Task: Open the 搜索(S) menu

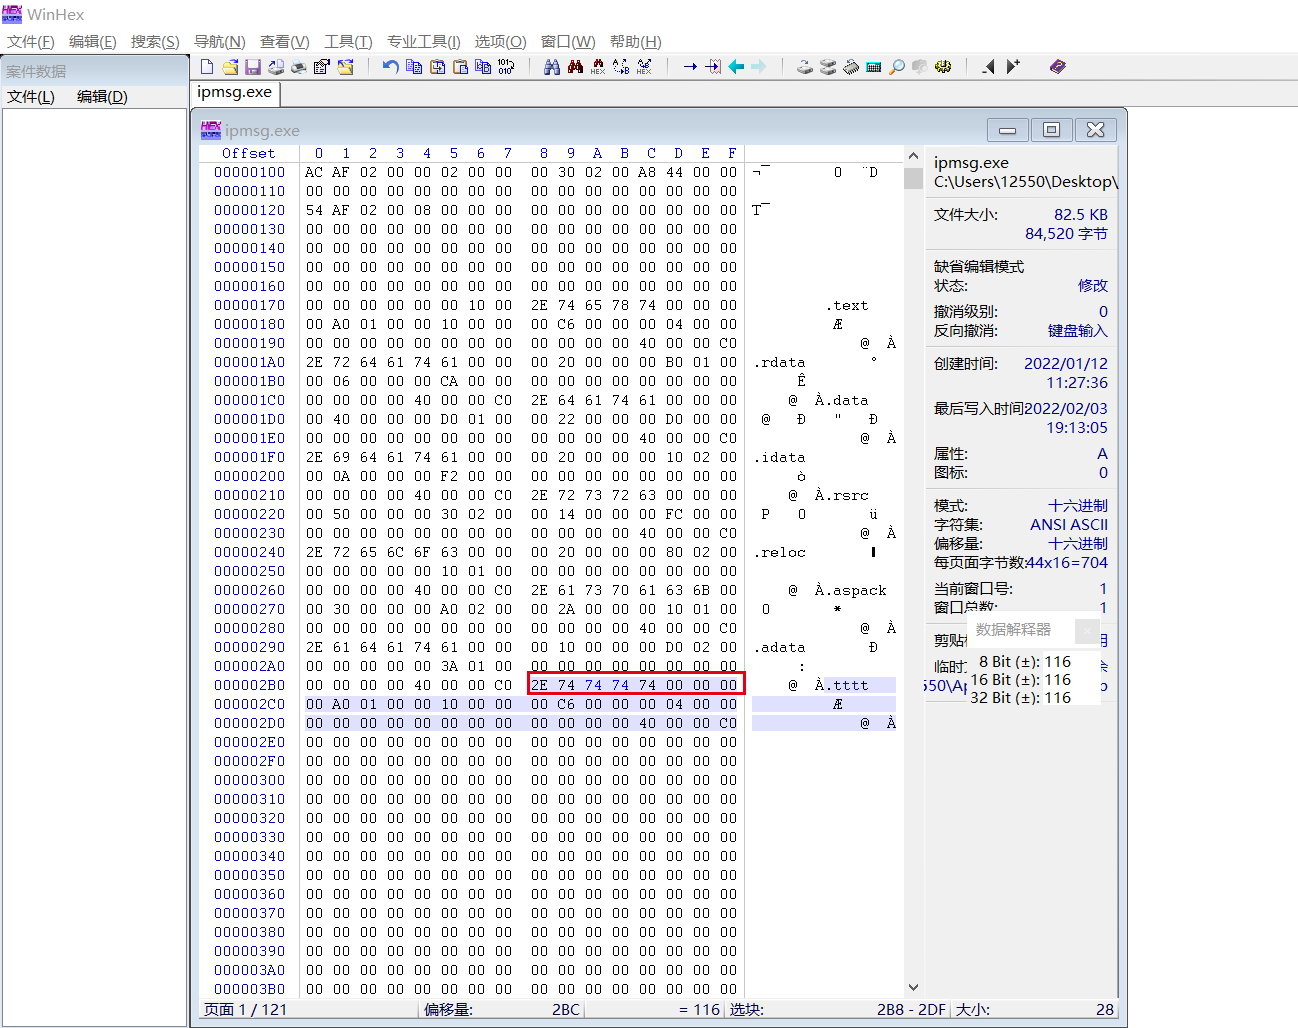Action: pyautogui.click(x=155, y=41)
